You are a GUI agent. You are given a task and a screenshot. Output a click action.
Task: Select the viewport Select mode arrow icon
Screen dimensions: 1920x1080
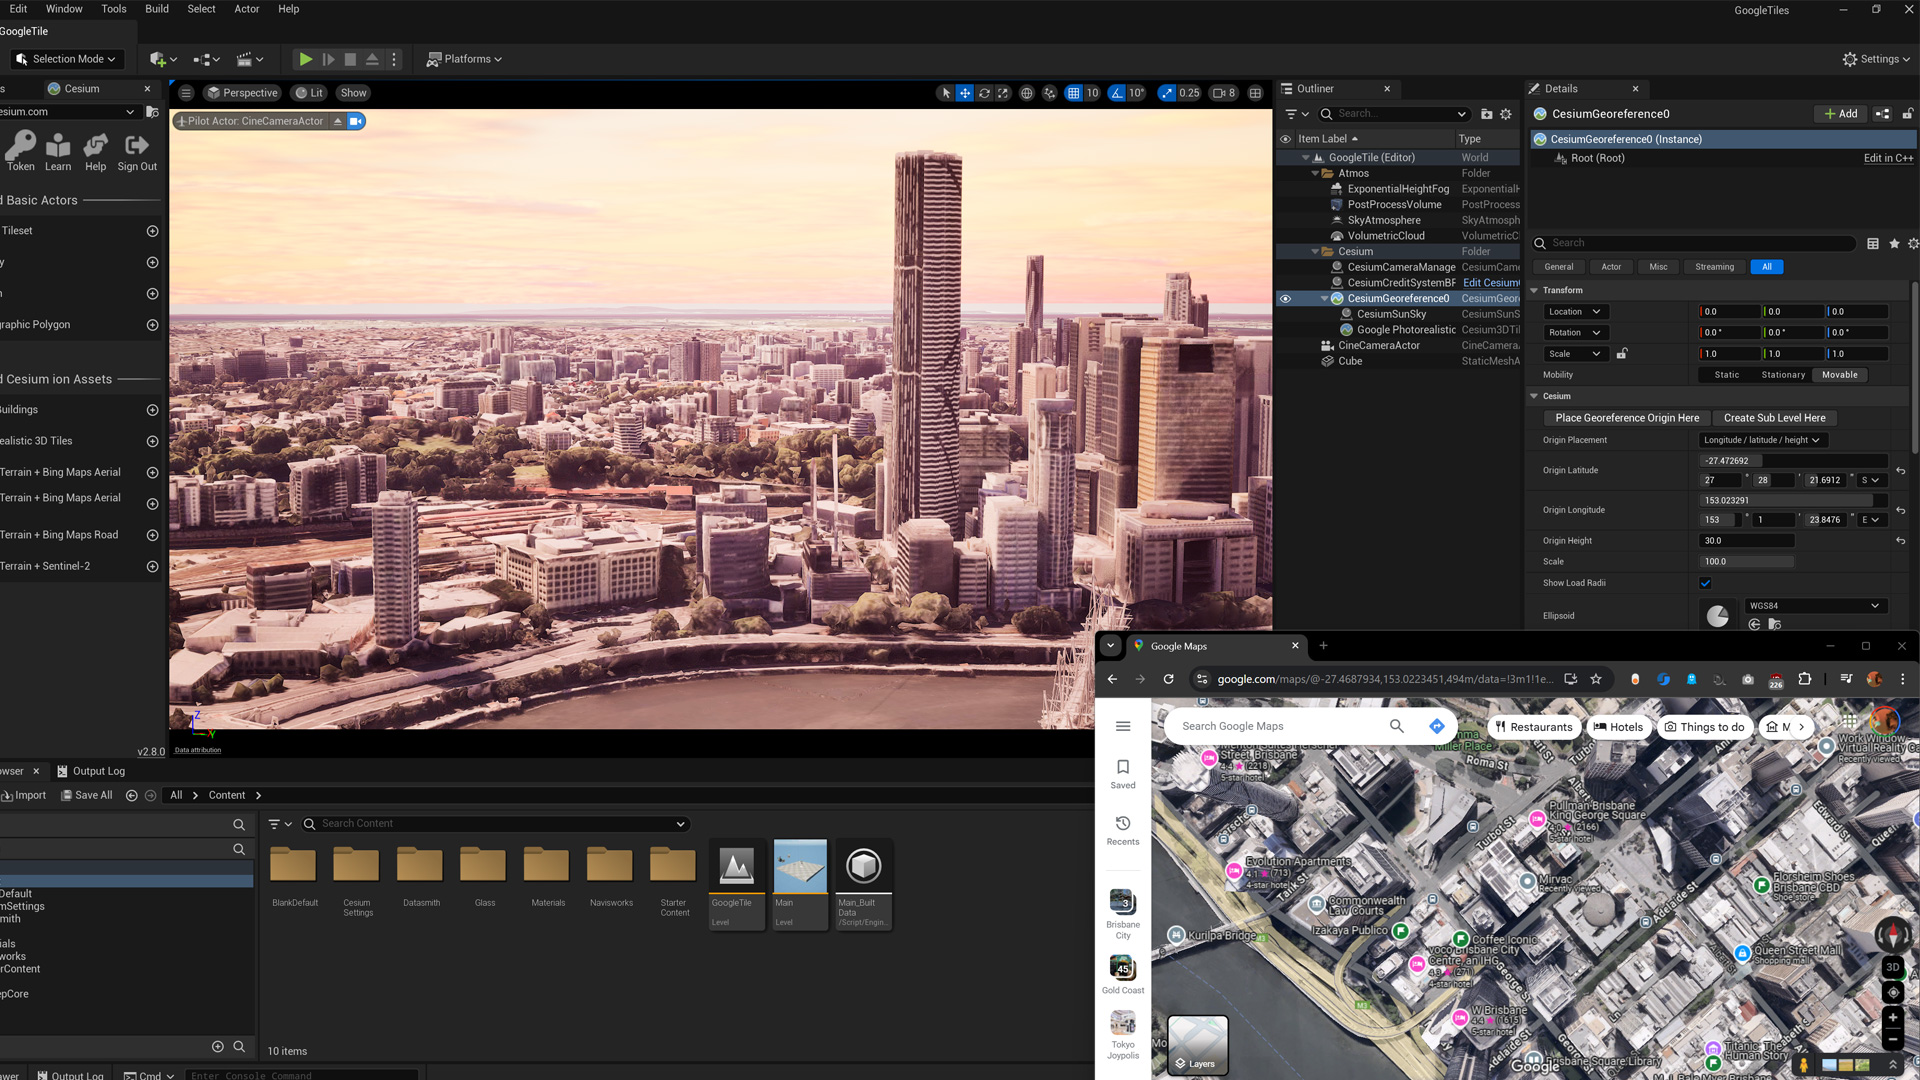pos(946,93)
